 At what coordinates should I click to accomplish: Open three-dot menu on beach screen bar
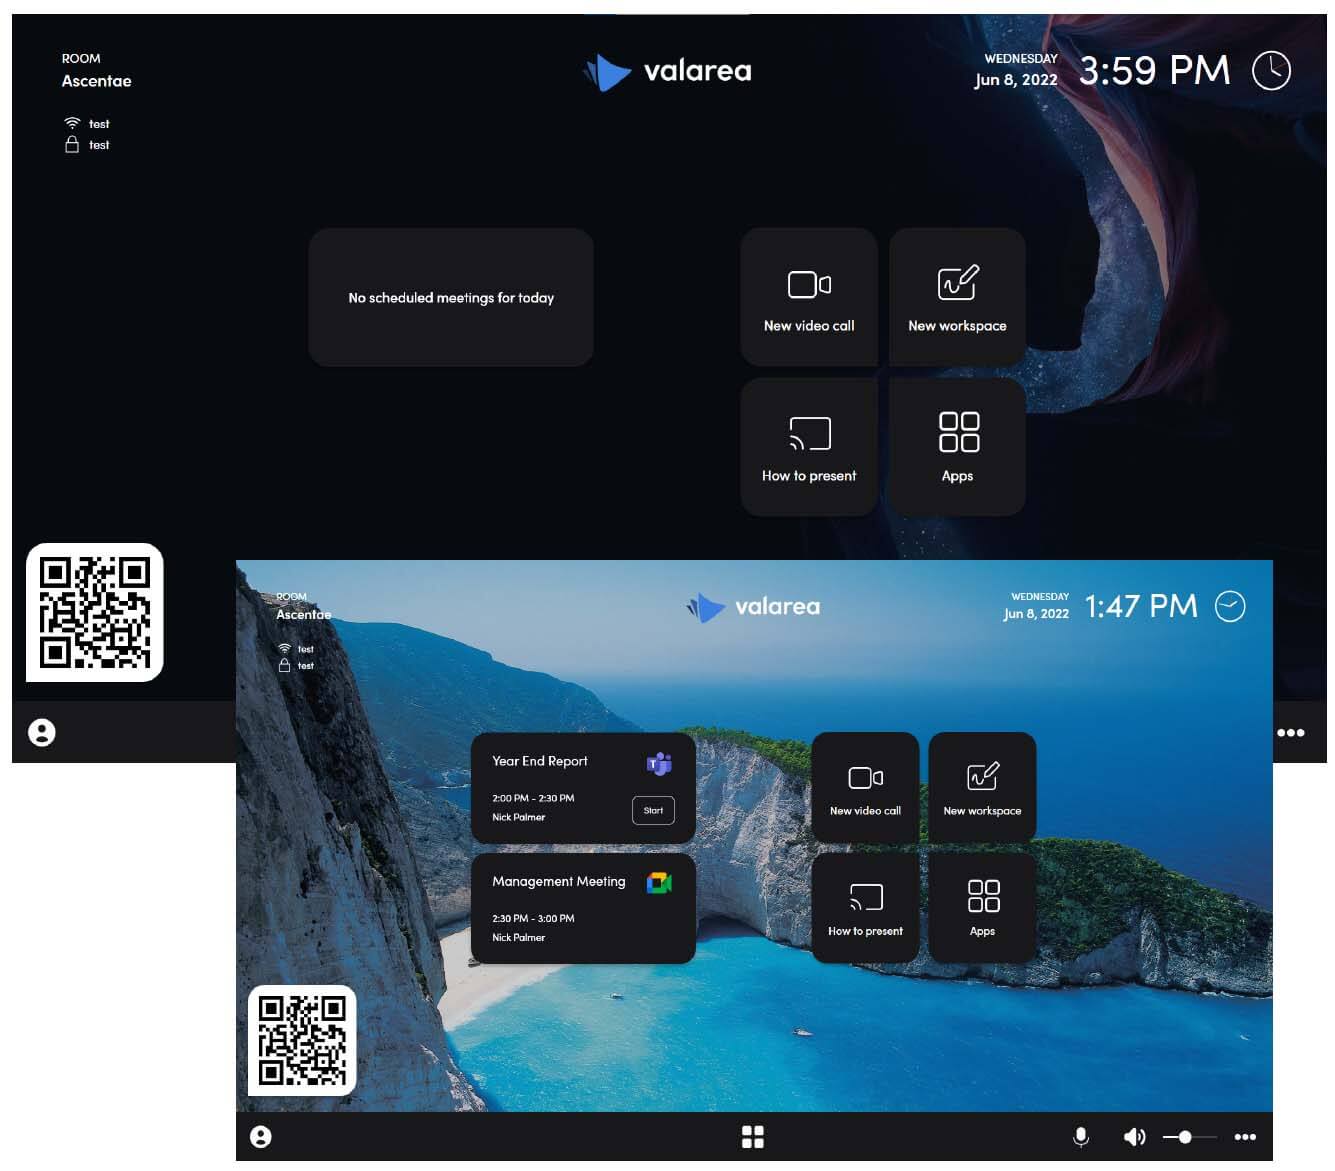(x=1245, y=1137)
